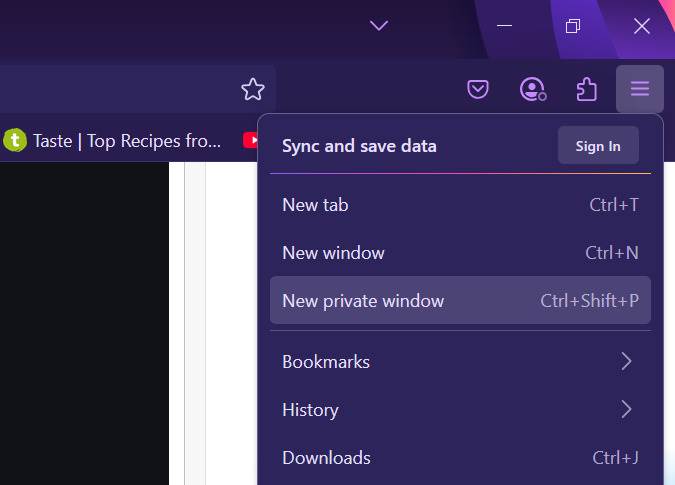The image size is (675, 485).
Task: Click the Firefox account icon
Action: [x=533, y=90]
